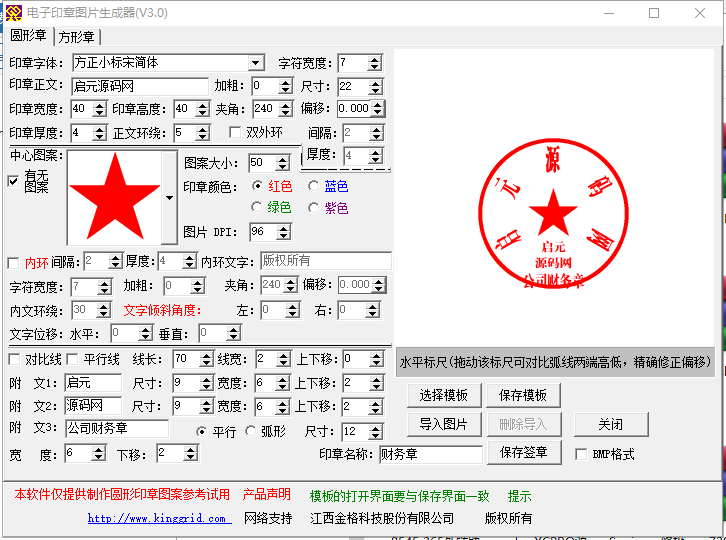Choose the 绿色 green seal color

point(258,208)
